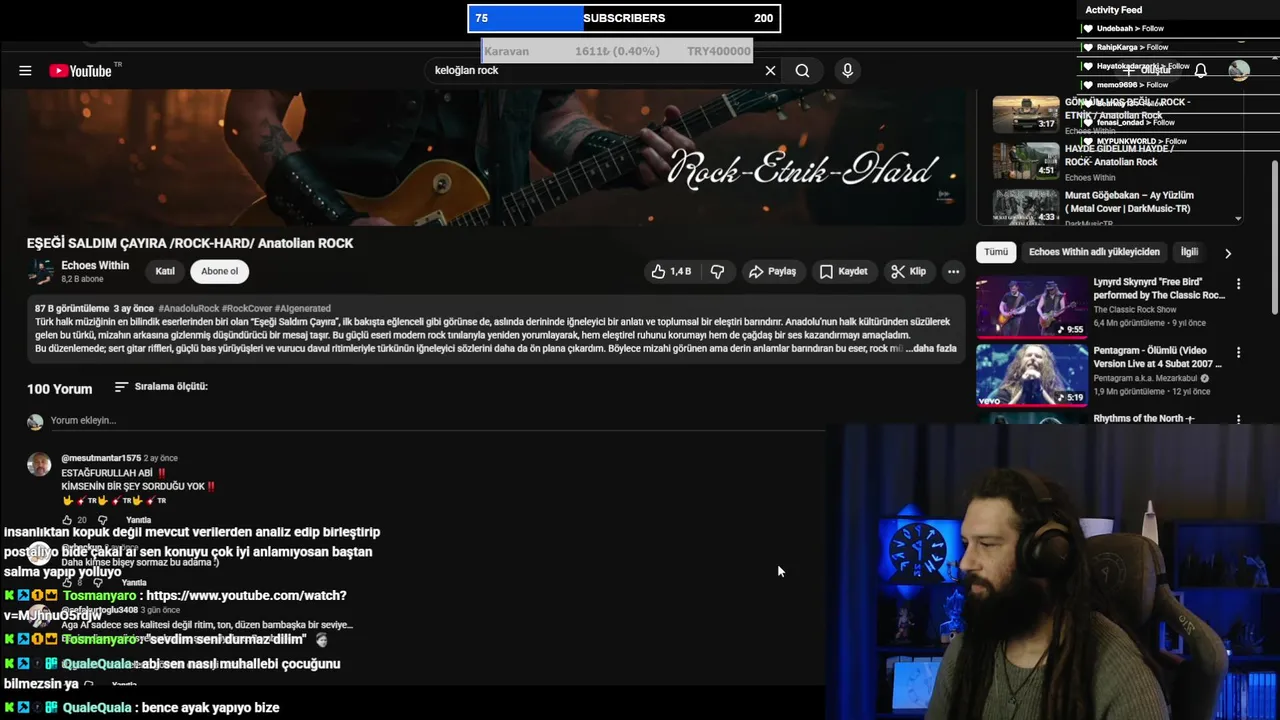Viewport: 1280px width, 720px height.
Task: Click the keloğlan rock search field
Action: pos(595,71)
